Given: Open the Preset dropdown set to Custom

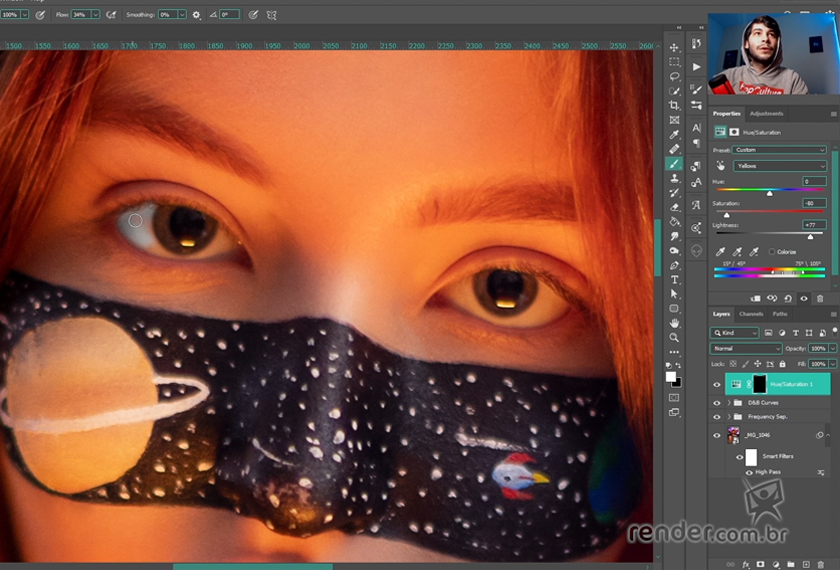Looking at the screenshot, I should coord(779,150).
